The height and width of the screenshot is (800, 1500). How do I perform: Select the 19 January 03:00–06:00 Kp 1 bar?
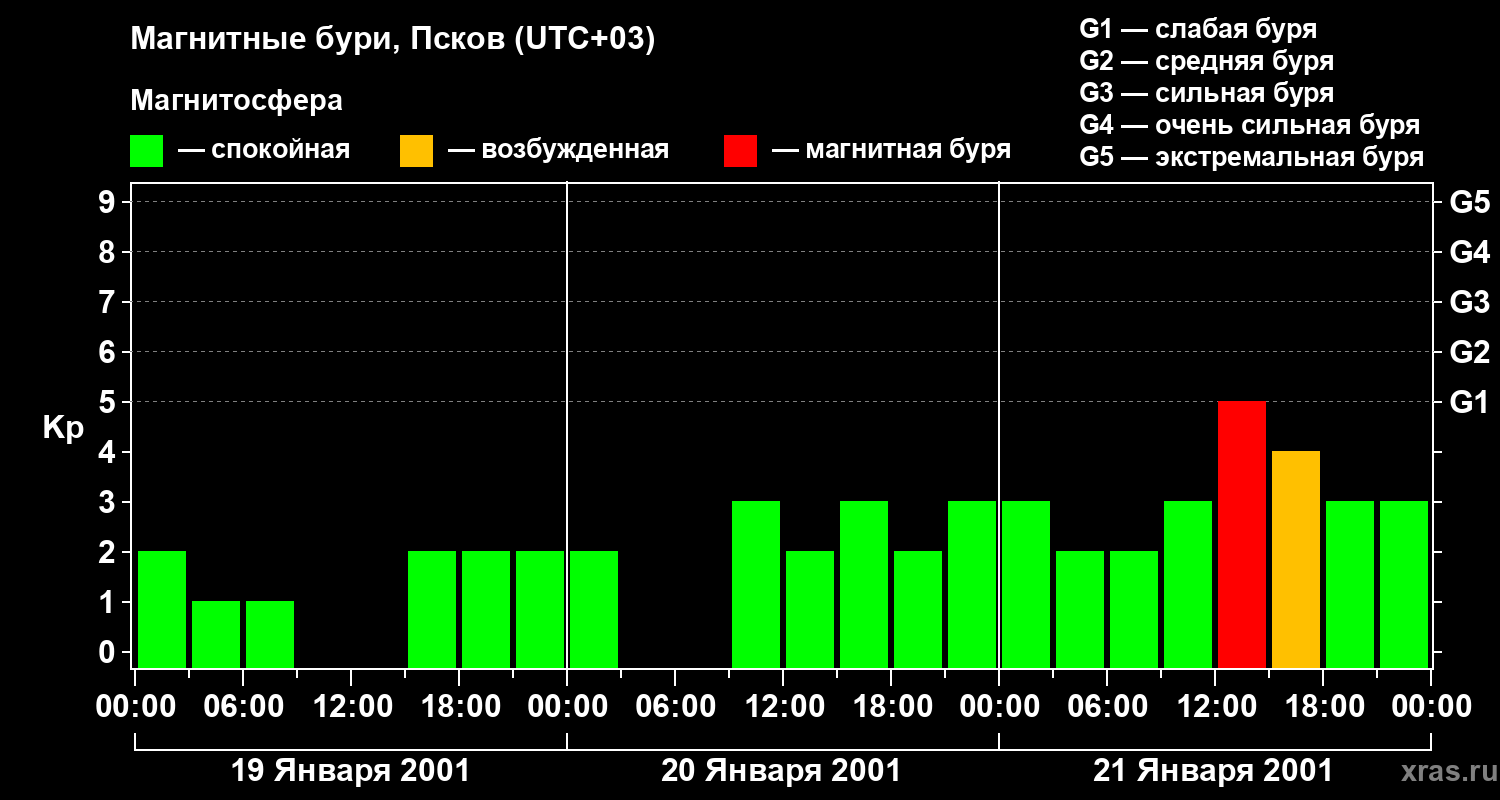(216, 635)
